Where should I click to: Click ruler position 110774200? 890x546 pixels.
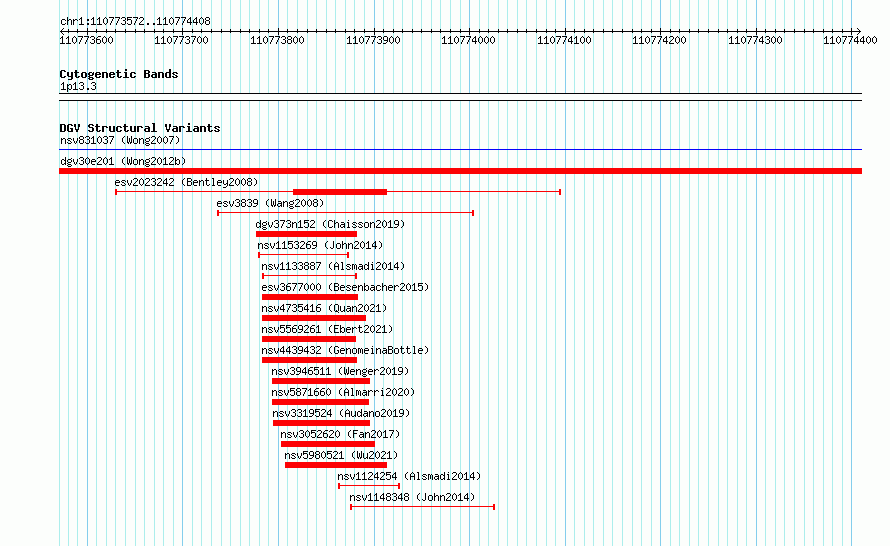(x=660, y=40)
